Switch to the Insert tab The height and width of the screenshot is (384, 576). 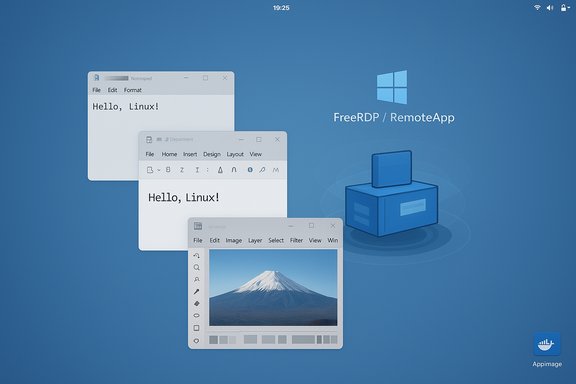(x=190, y=154)
